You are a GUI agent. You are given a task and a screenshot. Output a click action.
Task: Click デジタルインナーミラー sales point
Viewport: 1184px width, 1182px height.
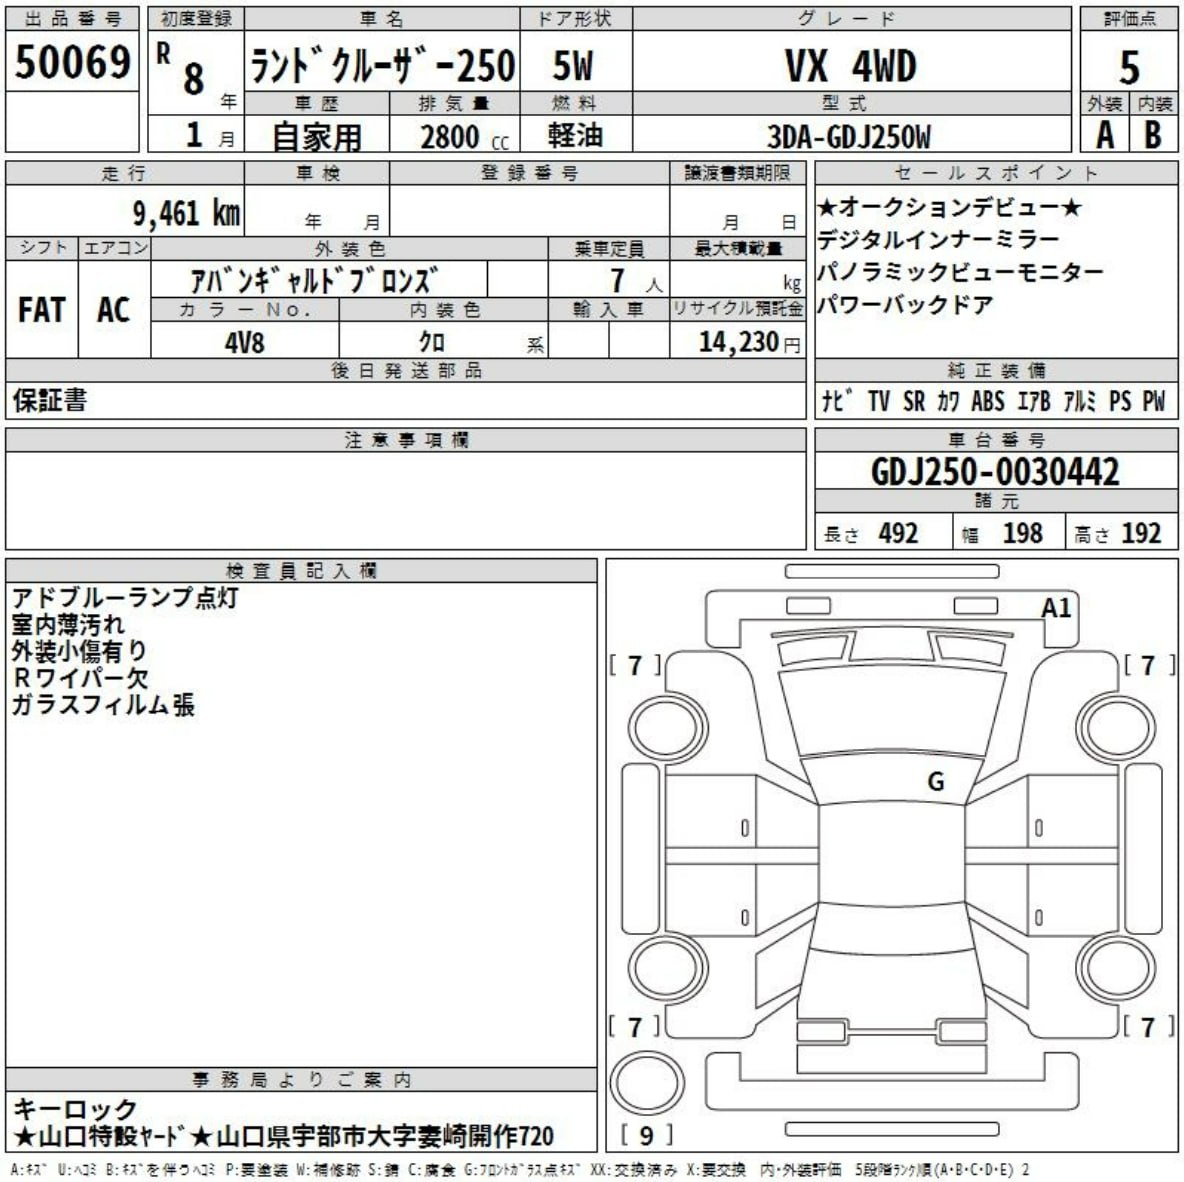click(x=939, y=239)
